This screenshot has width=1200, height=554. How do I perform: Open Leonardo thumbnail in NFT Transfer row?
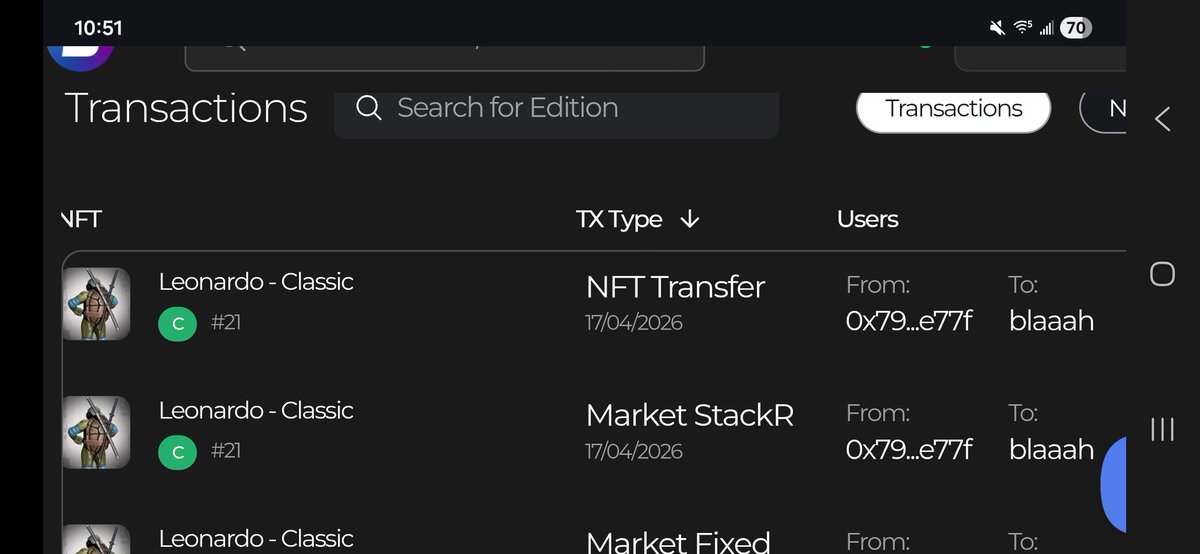point(97,304)
